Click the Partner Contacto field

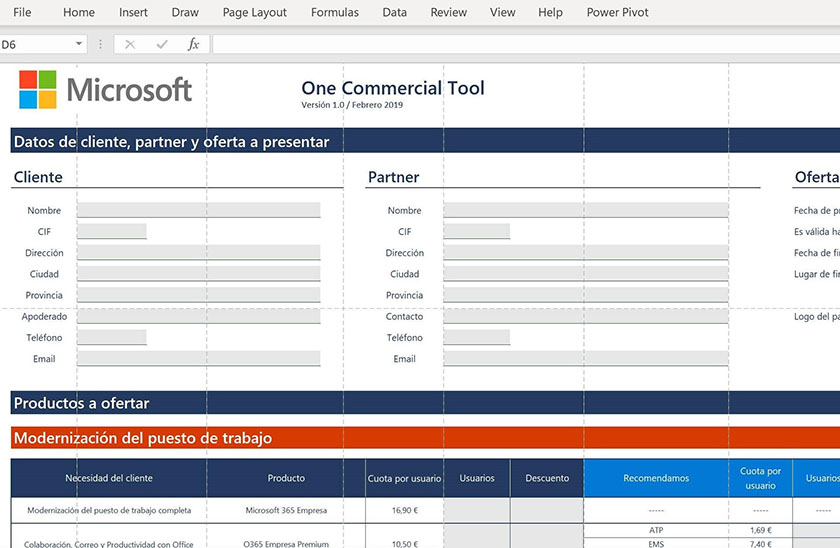coord(586,316)
